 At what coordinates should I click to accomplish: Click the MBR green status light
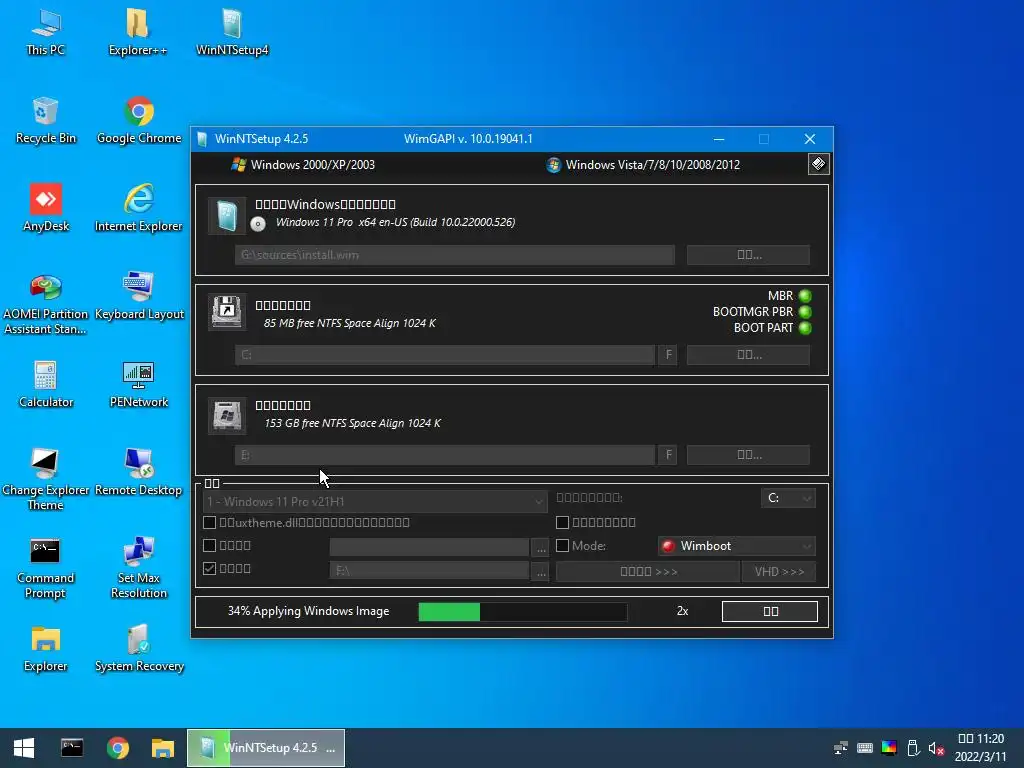click(805, 296)
